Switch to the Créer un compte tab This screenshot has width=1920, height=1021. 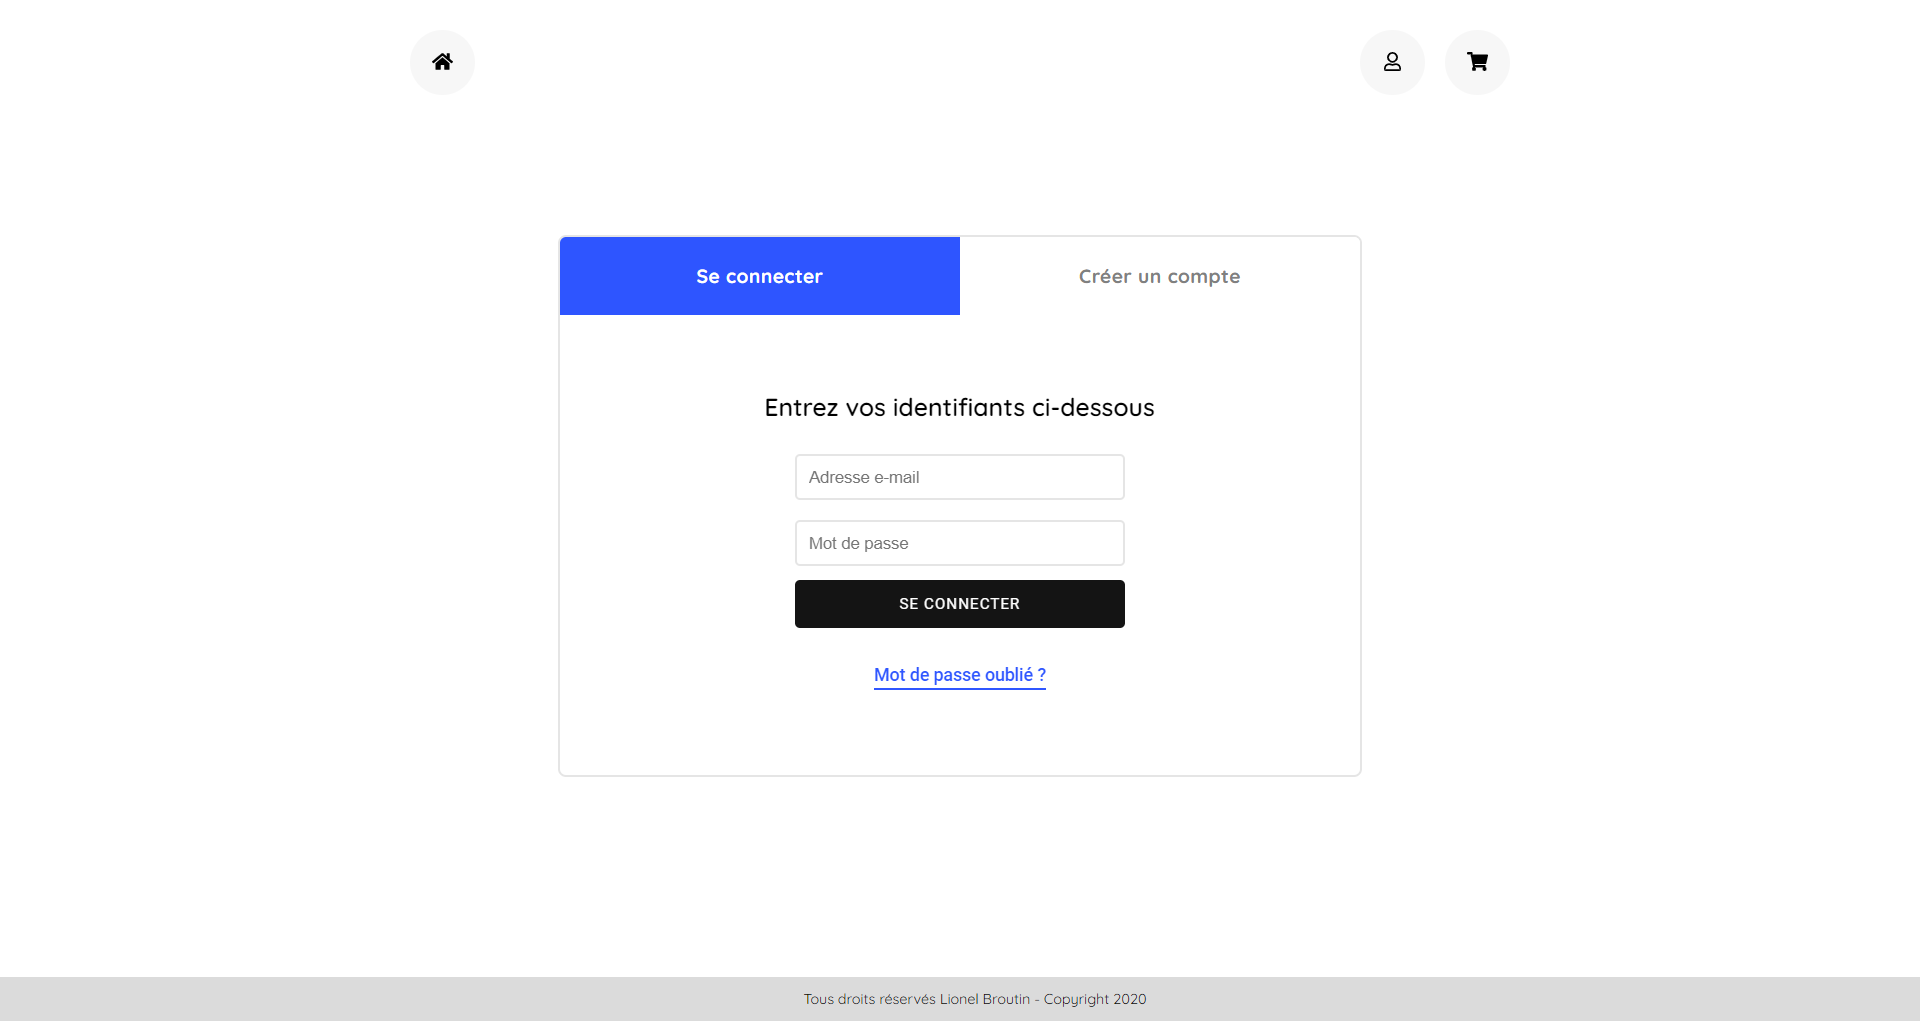pyautogui.click(x=1159, y=276)
